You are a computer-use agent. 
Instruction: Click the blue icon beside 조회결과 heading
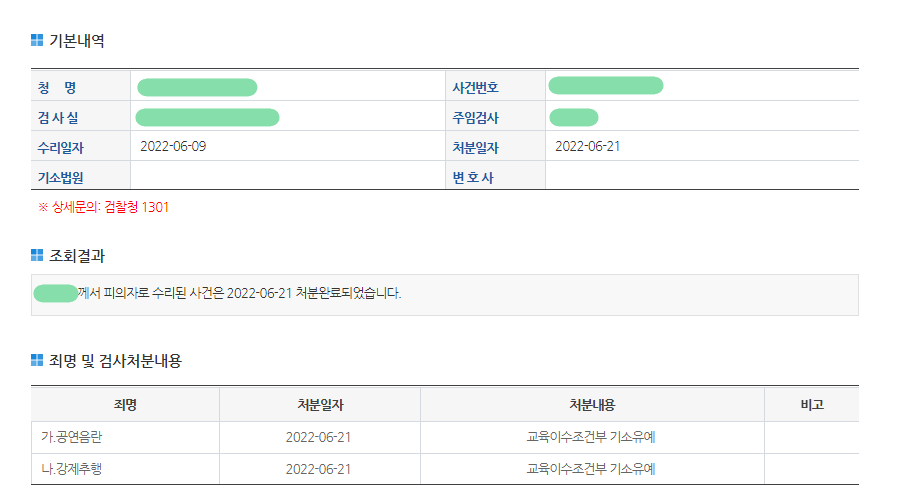[37, 254]
